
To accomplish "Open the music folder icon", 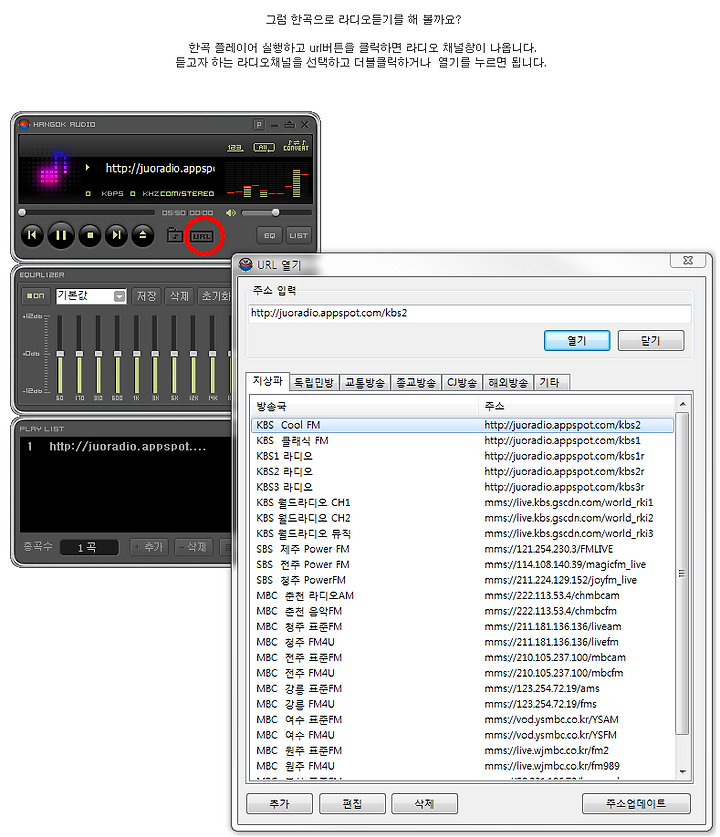I will (x=175, y=235).
